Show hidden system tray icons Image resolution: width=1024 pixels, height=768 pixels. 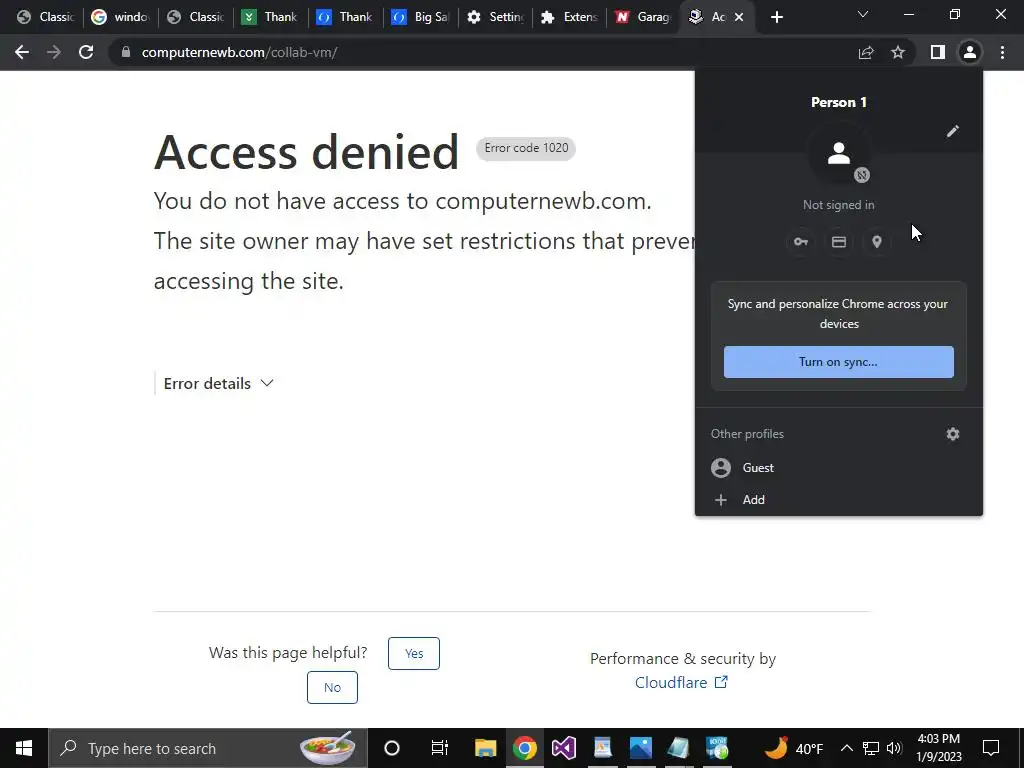tap(846, 748)
